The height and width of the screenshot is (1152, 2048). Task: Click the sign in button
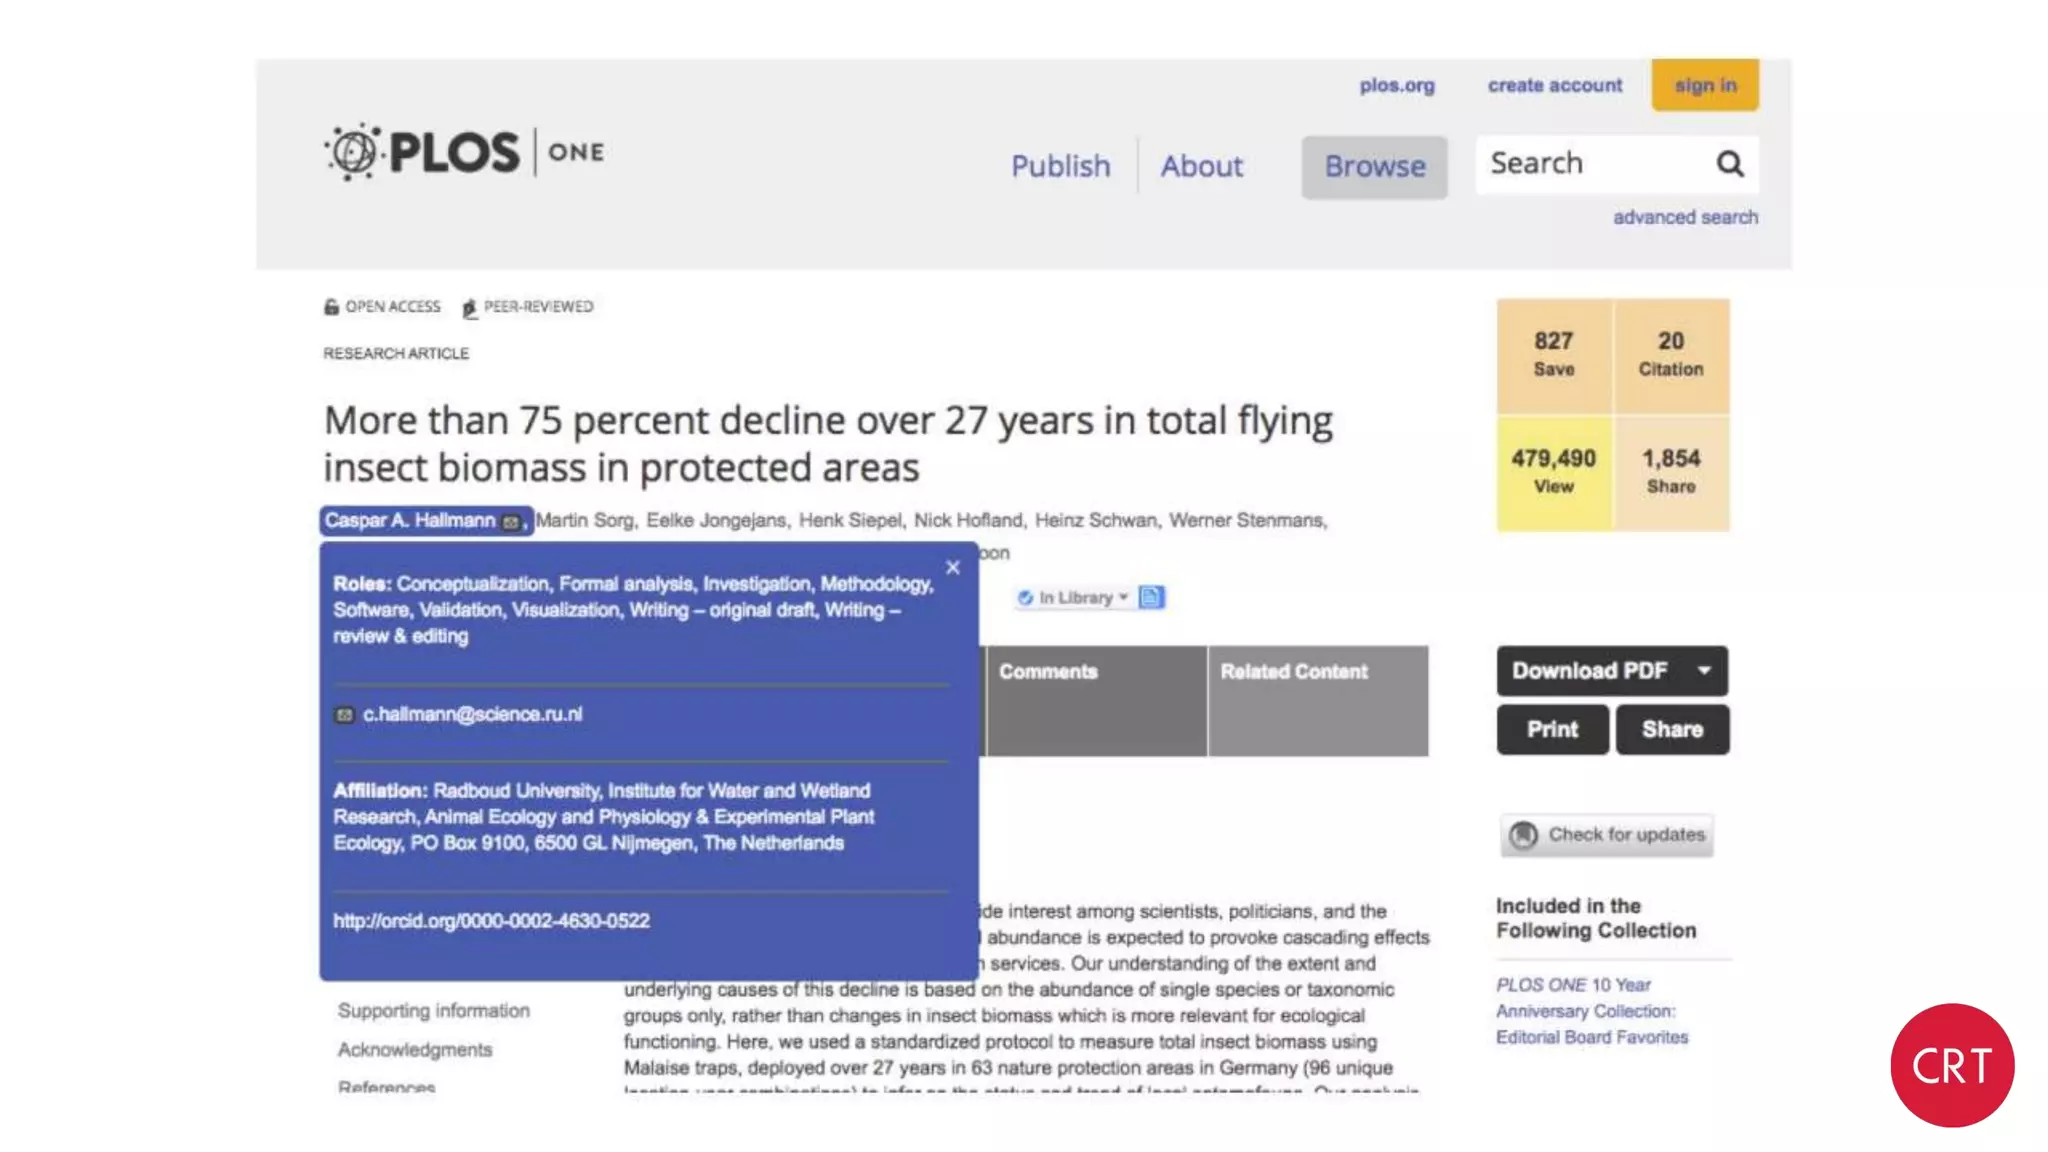1705,86
